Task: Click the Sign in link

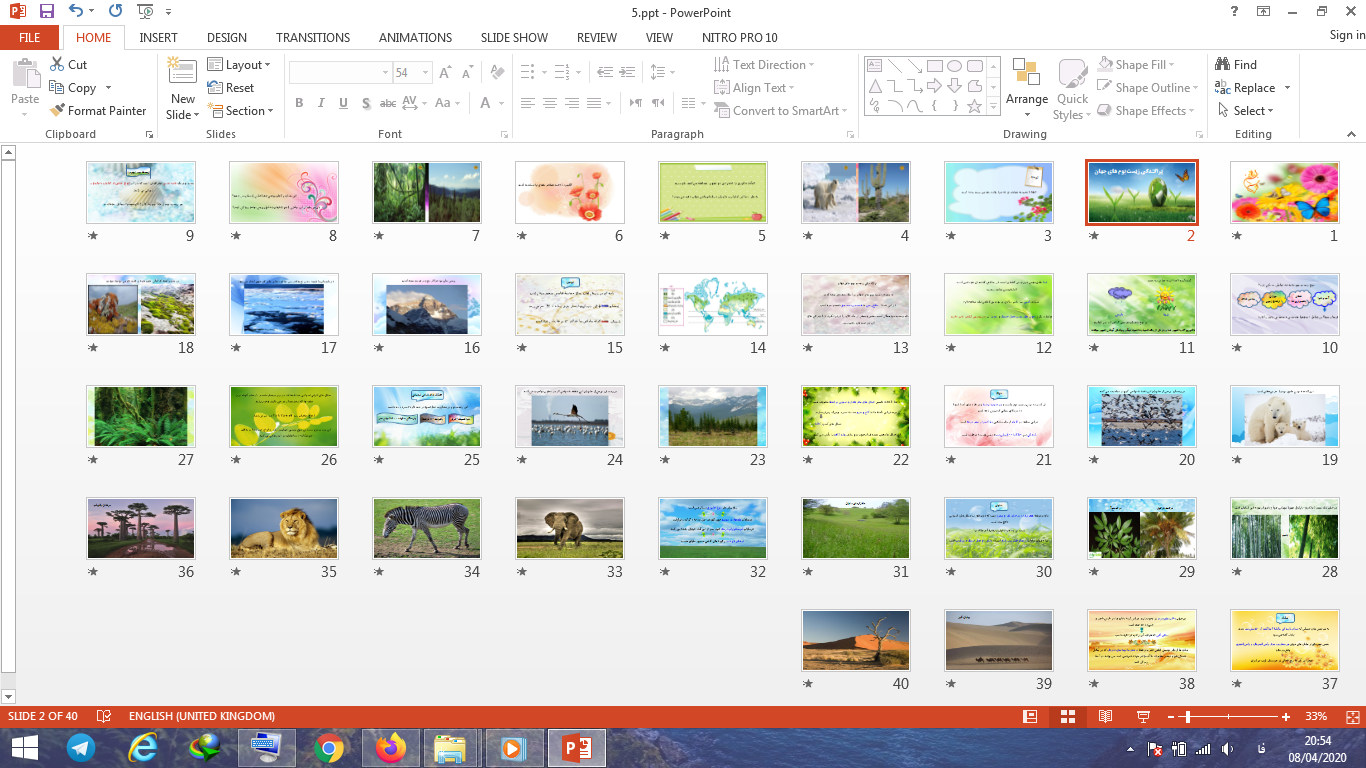Action: tap(1346, 35)
